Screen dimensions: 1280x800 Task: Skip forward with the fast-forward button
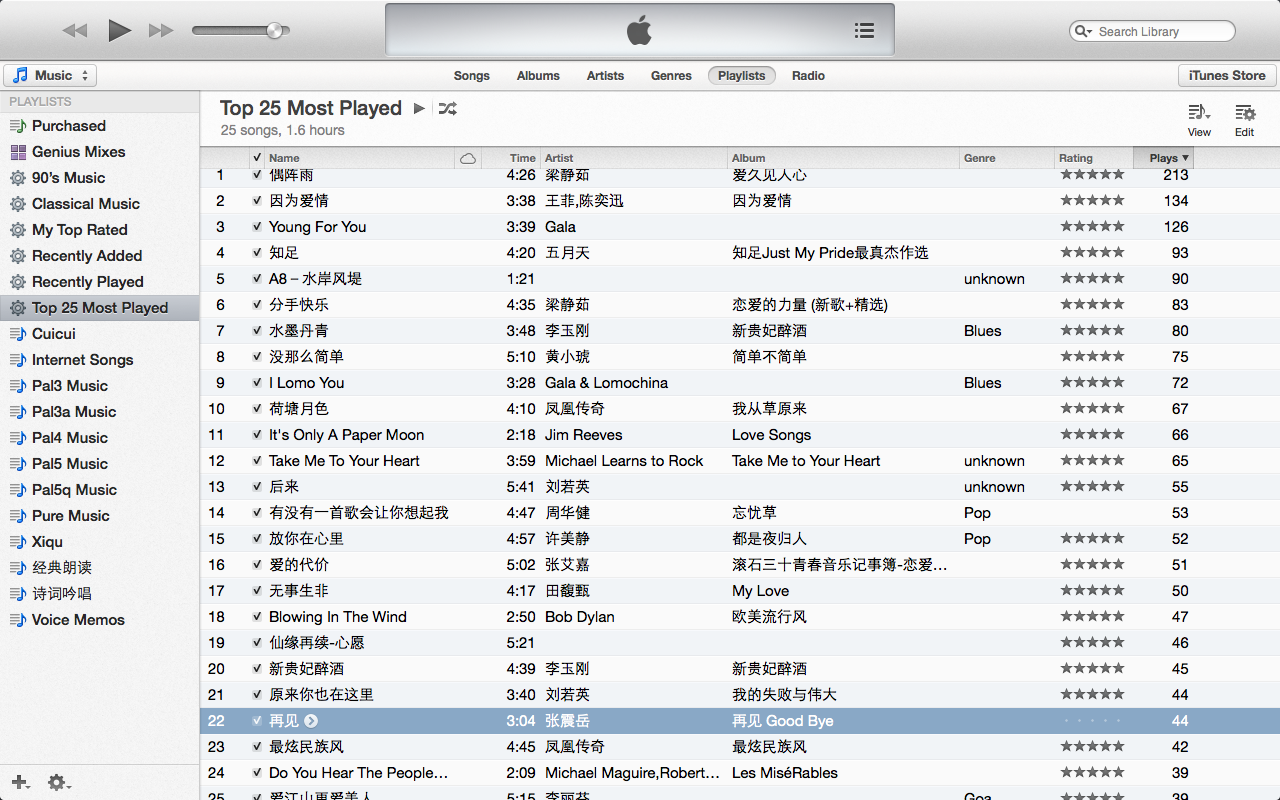click(161, 31)
